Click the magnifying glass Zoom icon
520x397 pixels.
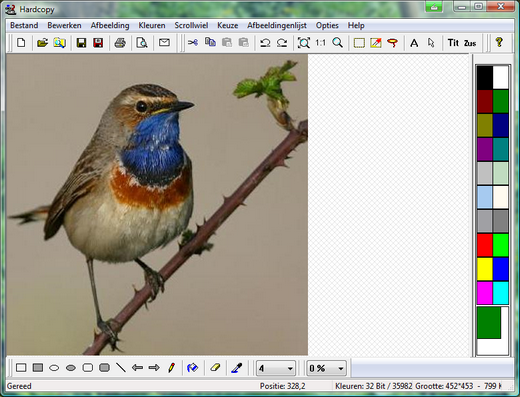(x=338, y=43)
